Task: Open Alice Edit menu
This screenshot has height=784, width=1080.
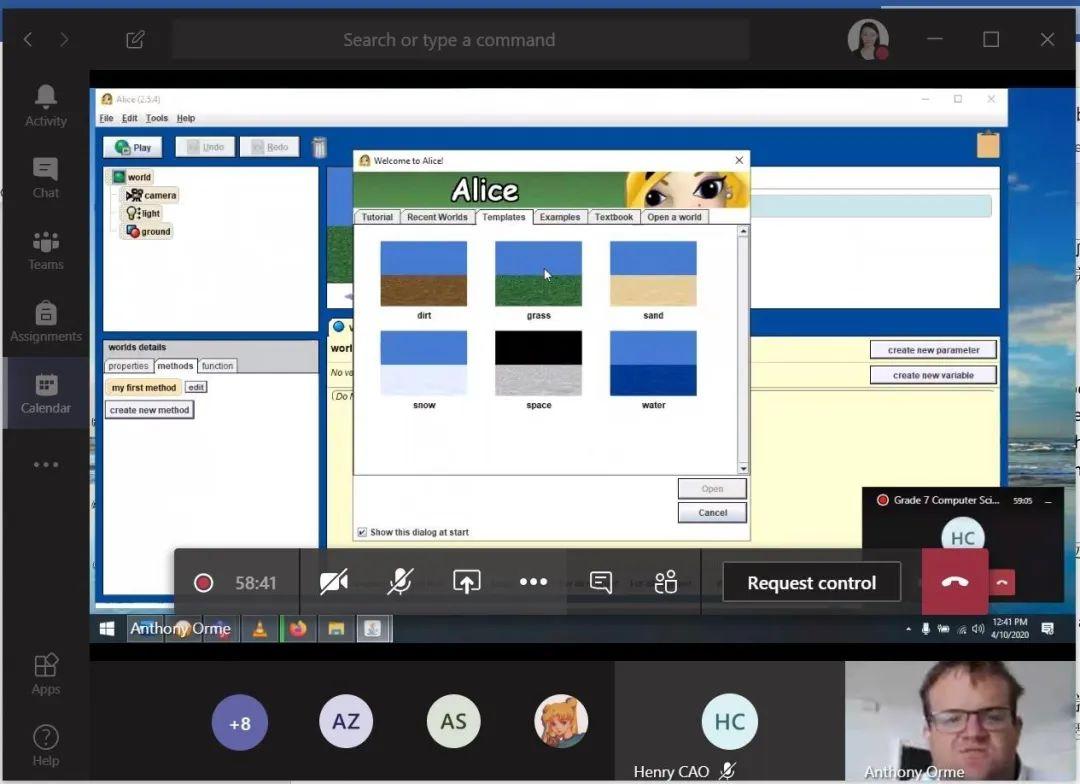Action: point(129,118)
